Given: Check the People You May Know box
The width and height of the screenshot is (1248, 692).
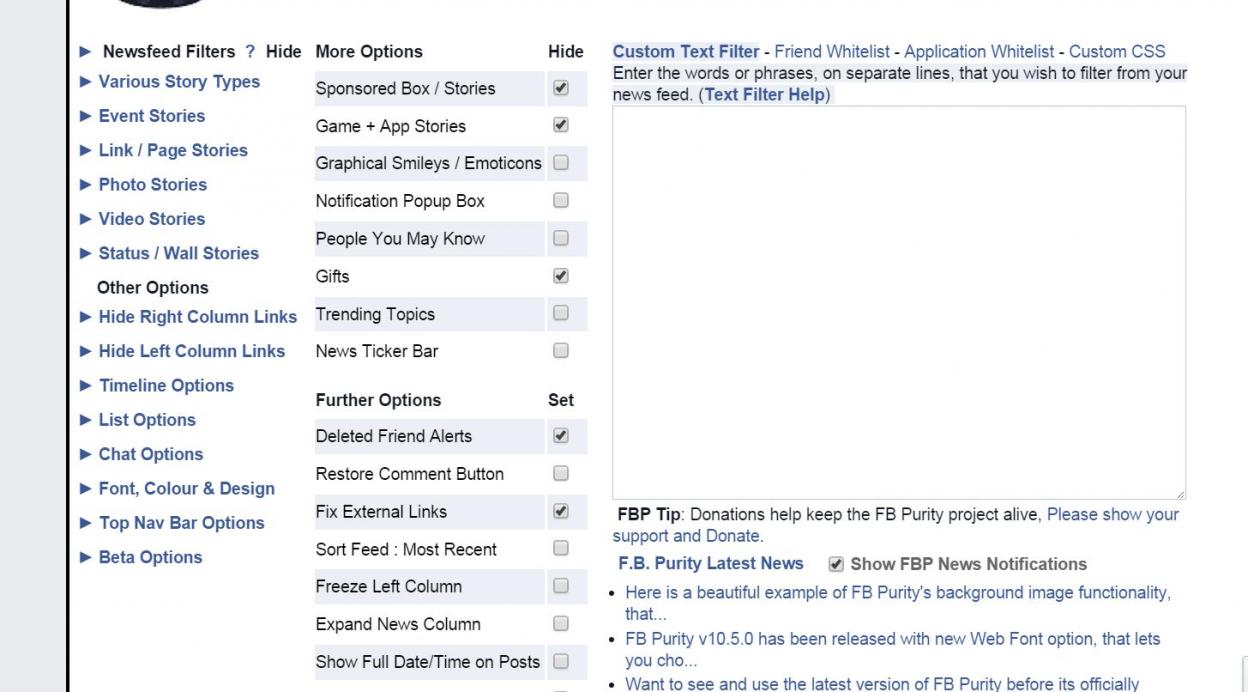Looking at the screenshot, I should [x=561, y=238].
